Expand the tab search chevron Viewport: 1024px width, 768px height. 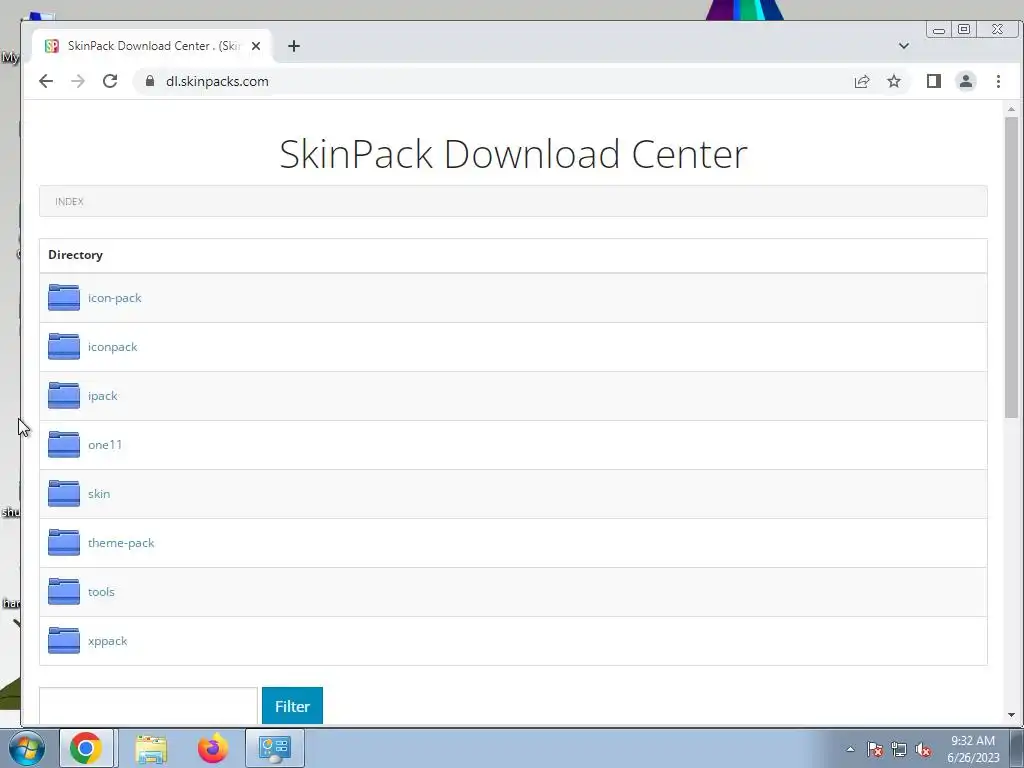coord(904,46)
